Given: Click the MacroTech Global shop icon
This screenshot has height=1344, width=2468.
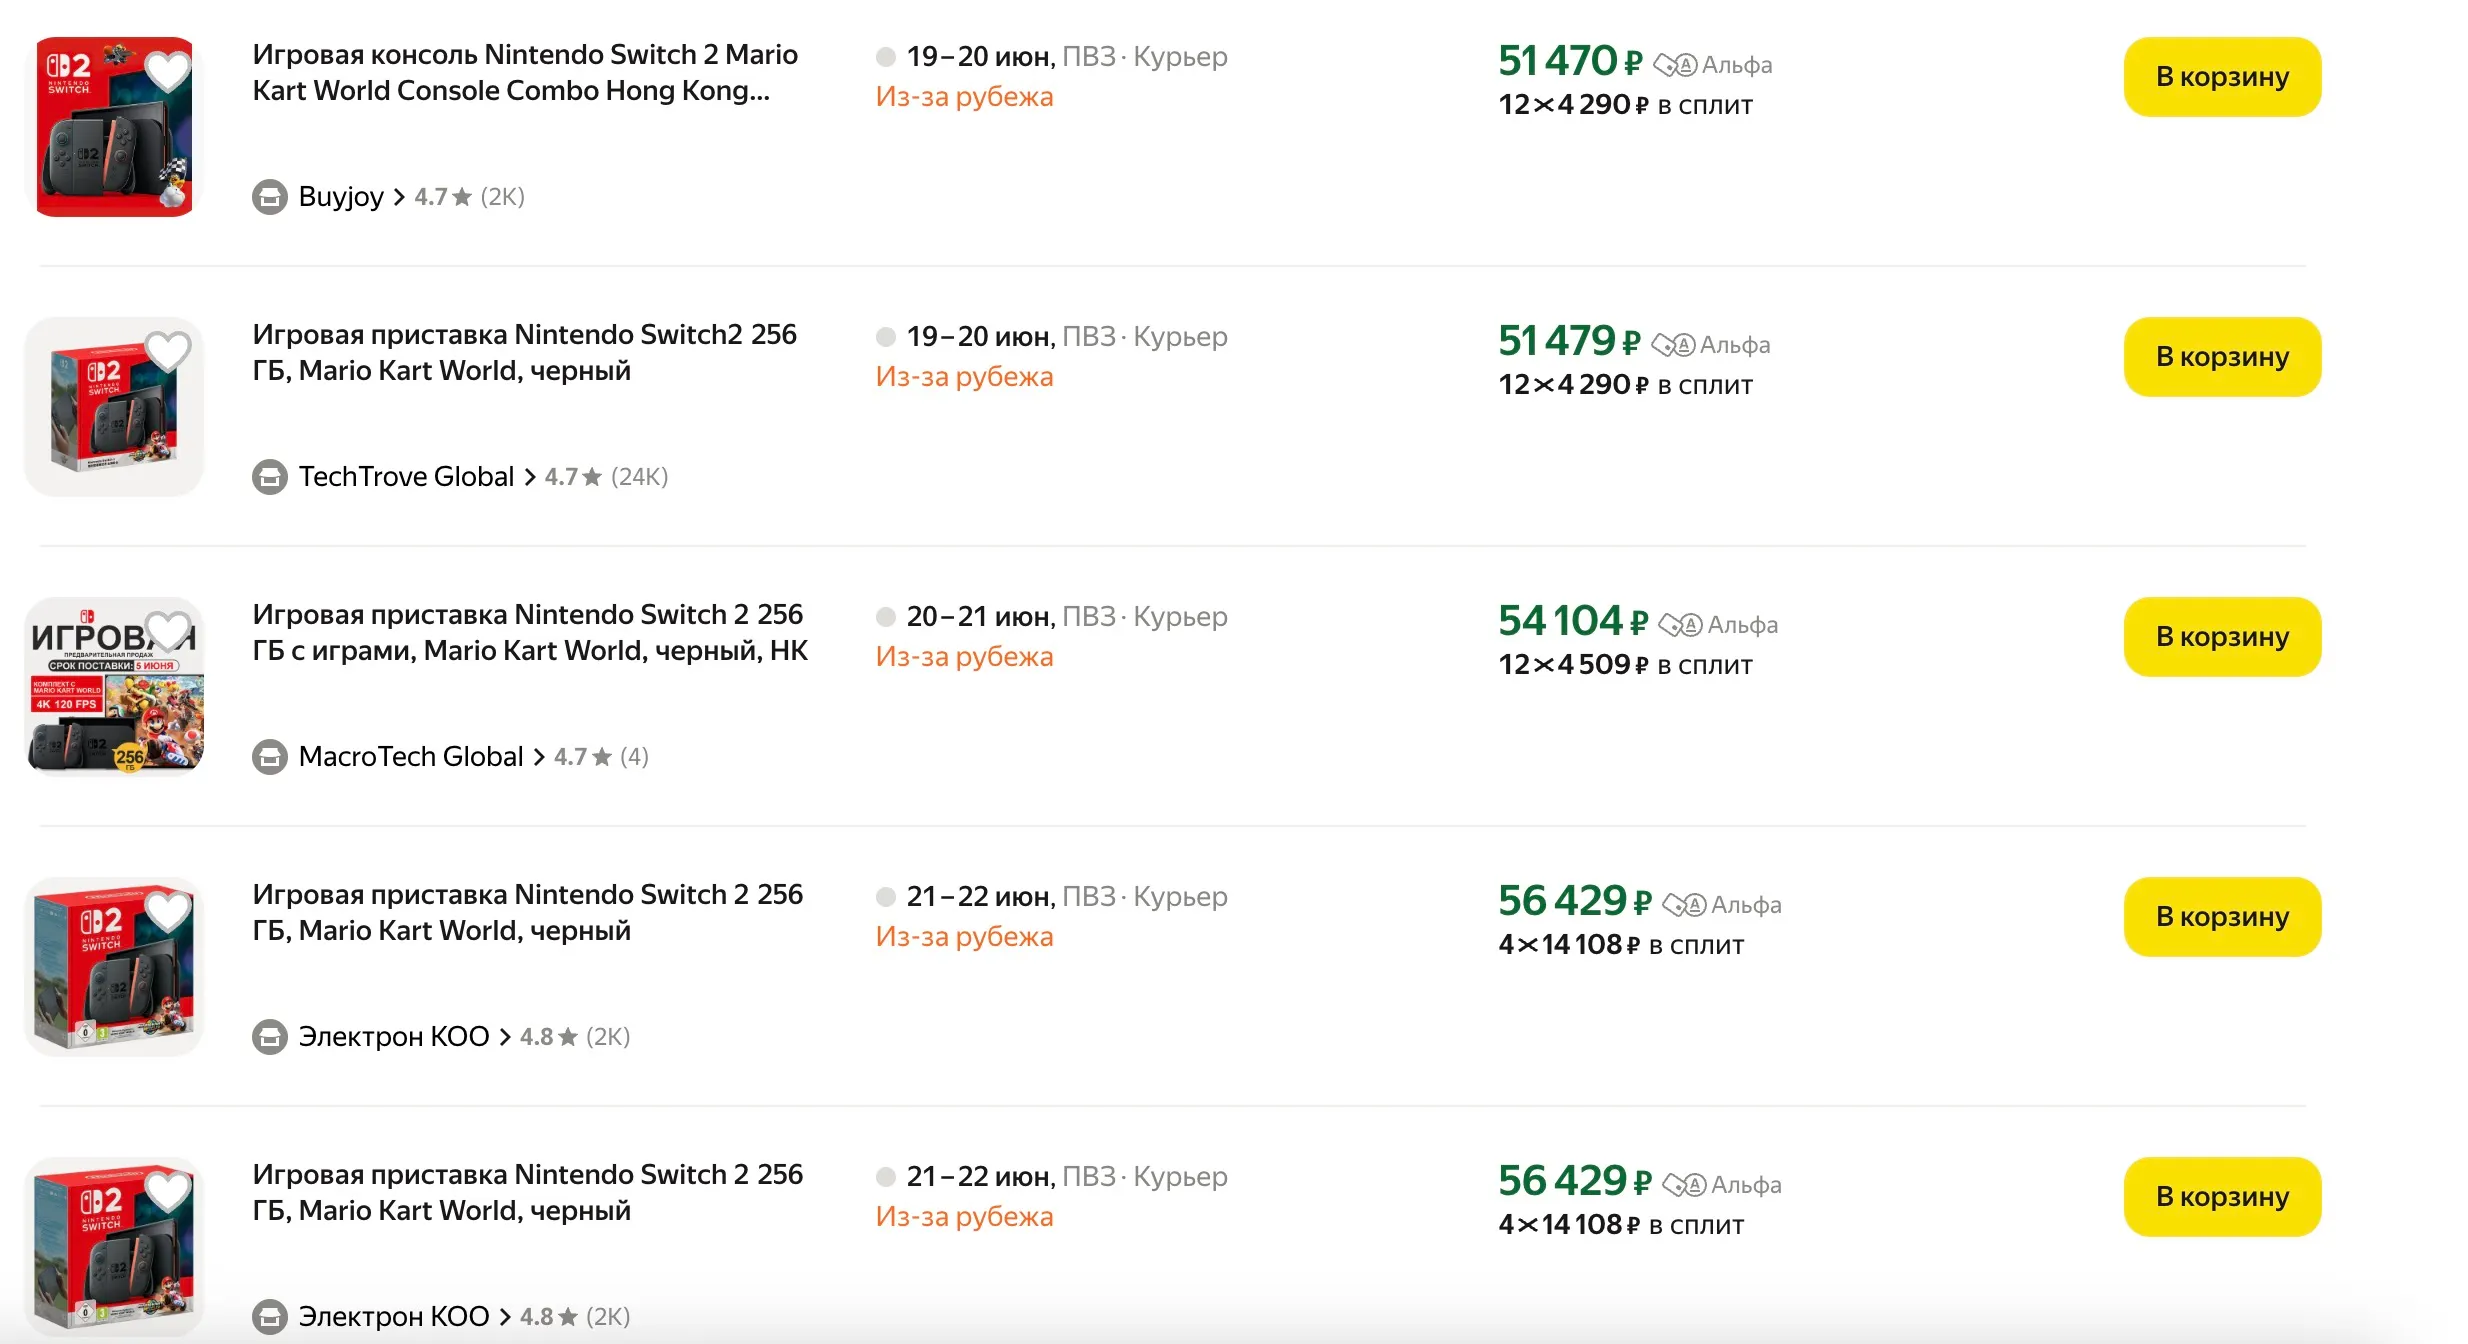Looking at the screenshot, I should (269, 757).
